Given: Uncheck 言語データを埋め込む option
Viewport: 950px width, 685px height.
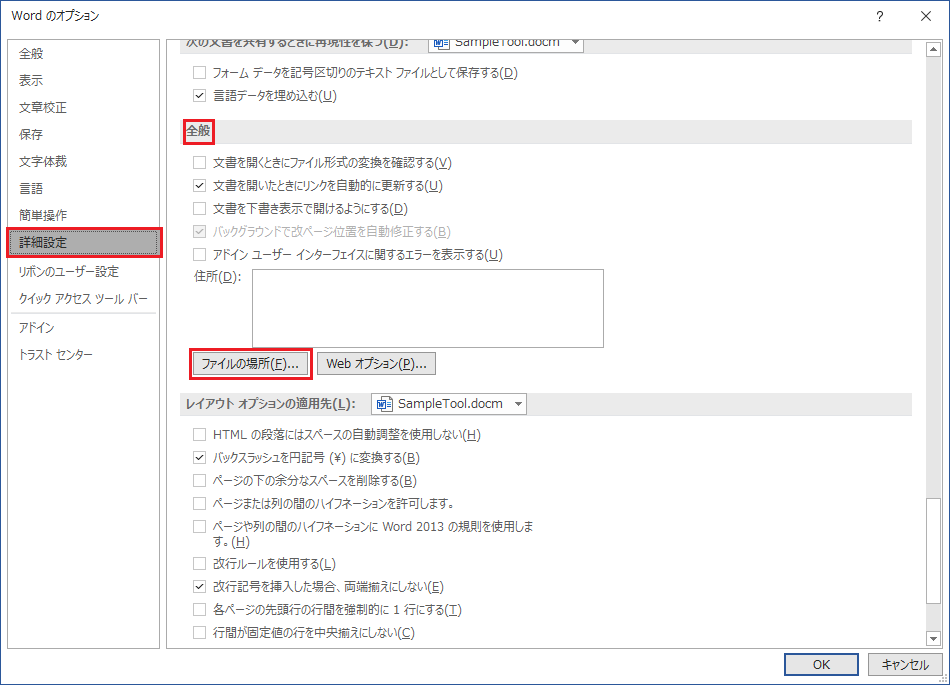Looking at the screenshot, I should (x=199, y=96).
